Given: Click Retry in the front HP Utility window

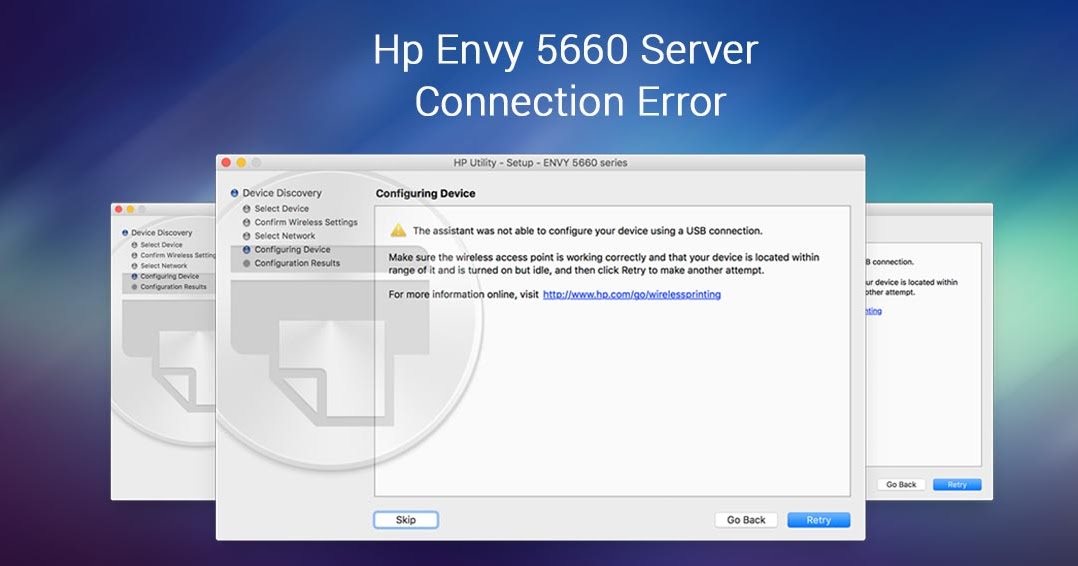Looking at the screenshot, I should pyautogui.click(x=818, y=520).
